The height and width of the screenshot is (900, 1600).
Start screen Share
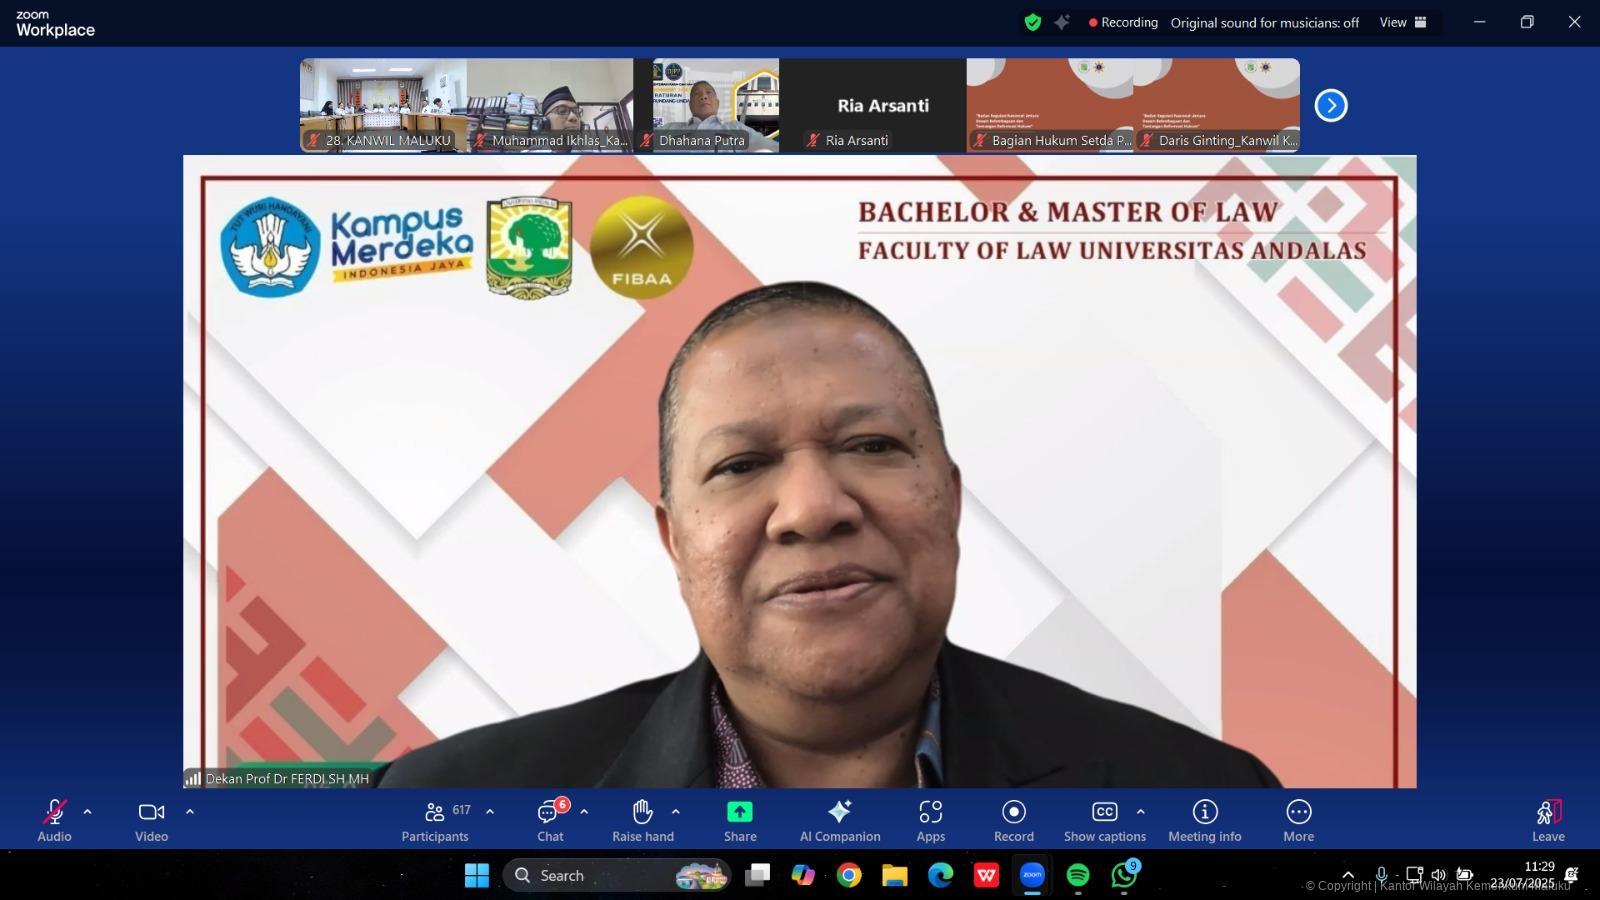[x=740, y=820]
